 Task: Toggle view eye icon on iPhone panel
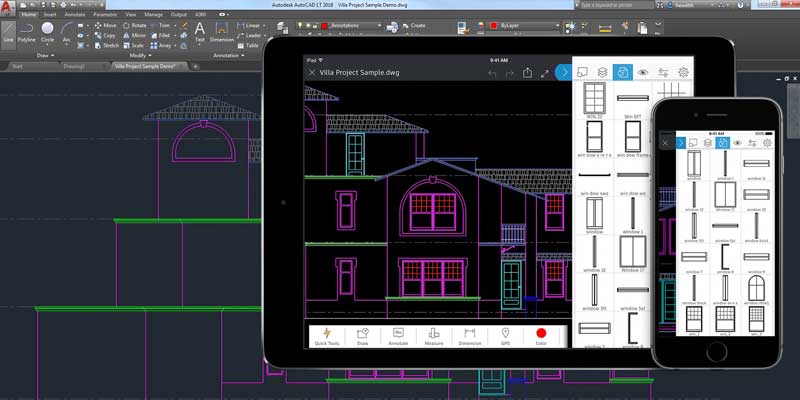tap(737, 143)
